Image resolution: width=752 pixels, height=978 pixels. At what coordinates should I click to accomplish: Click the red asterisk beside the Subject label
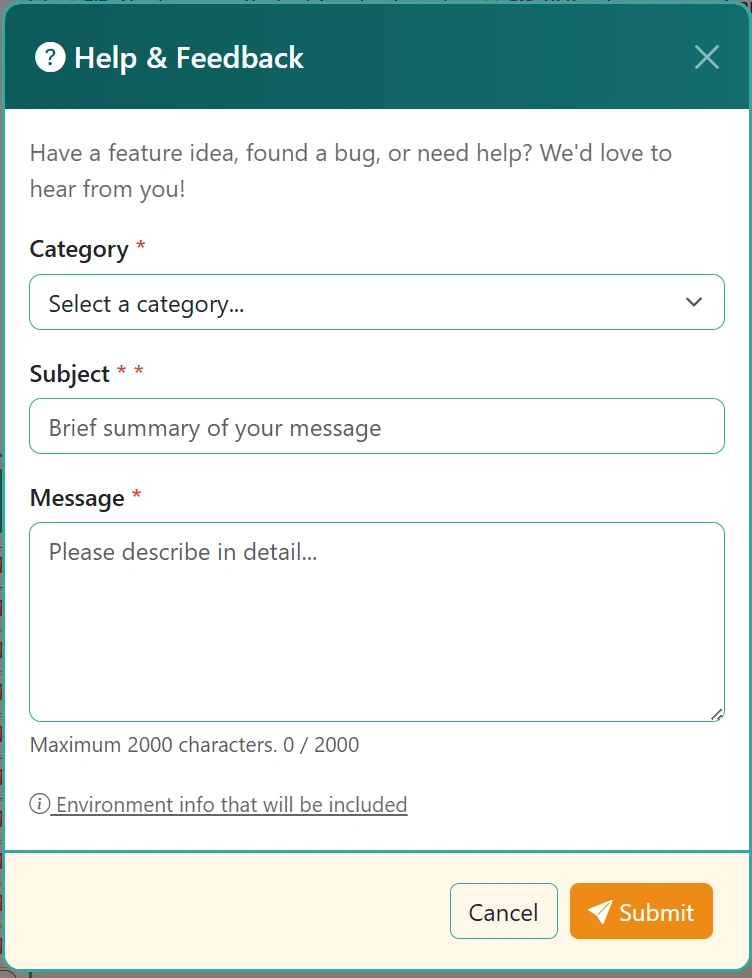coord(118,370)
